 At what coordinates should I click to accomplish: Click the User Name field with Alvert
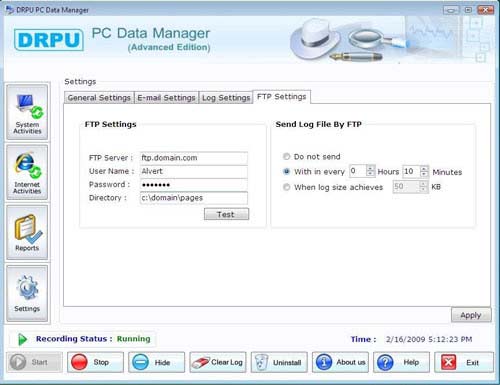(194, 171)
